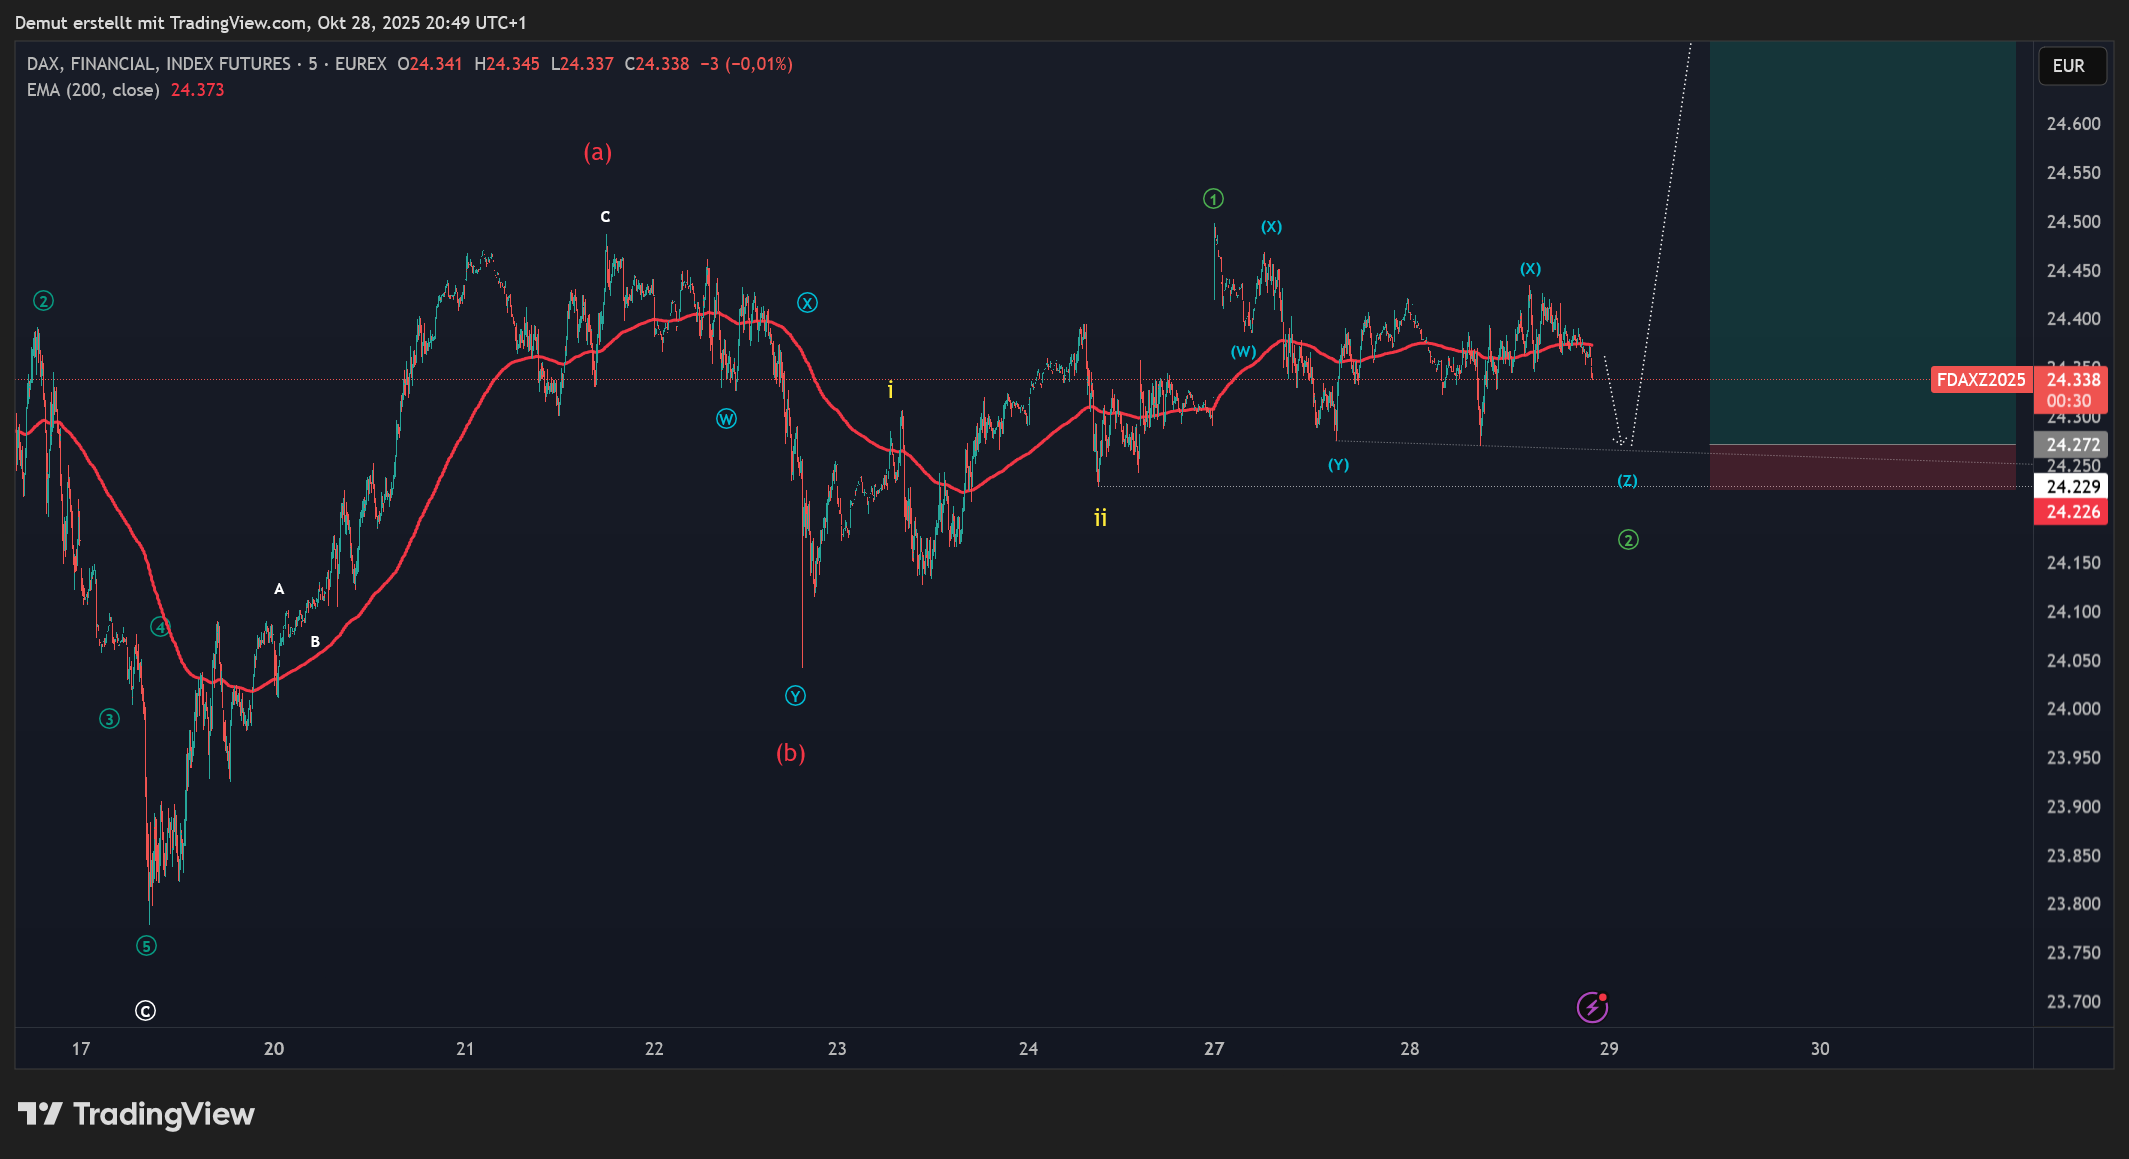Click the cyan circled X wave marker
Screen dimensions: 2129x1159
pos(807,303)
